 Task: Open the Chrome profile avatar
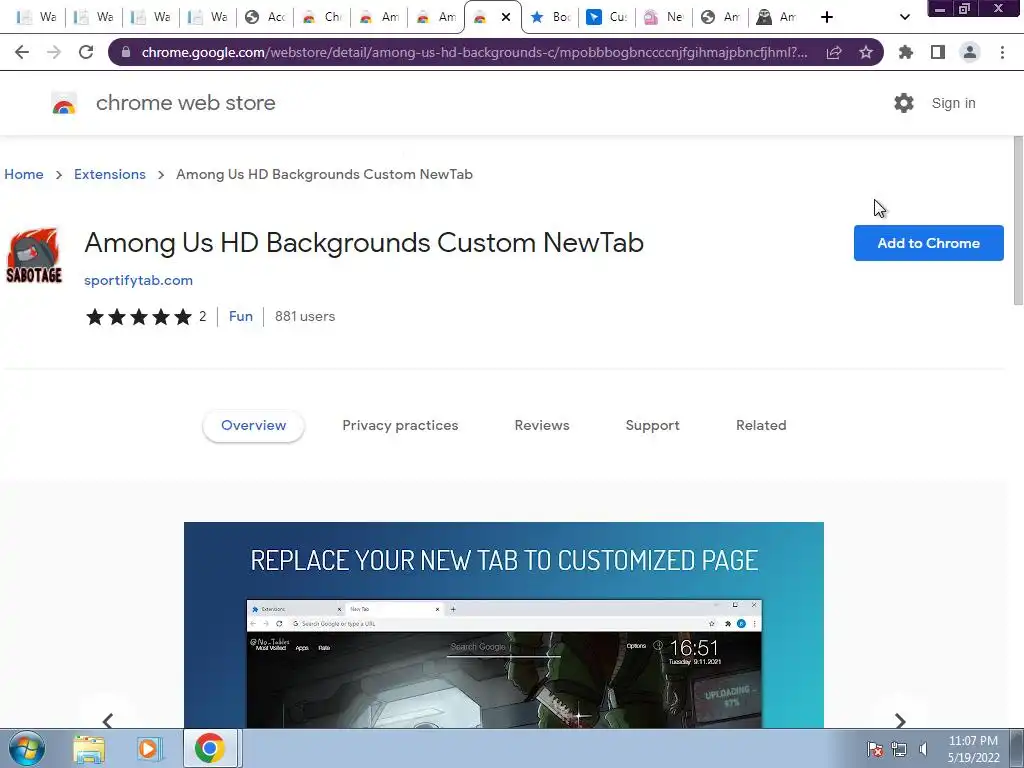coord(970,52)
